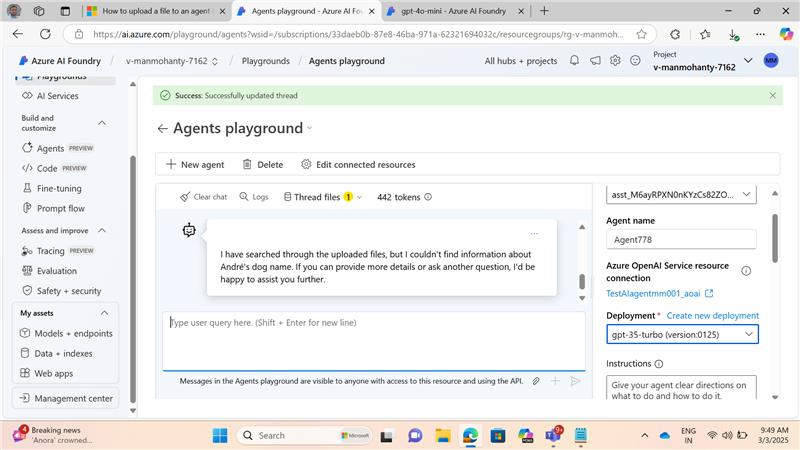Click browser back arrow

[18, 34]
